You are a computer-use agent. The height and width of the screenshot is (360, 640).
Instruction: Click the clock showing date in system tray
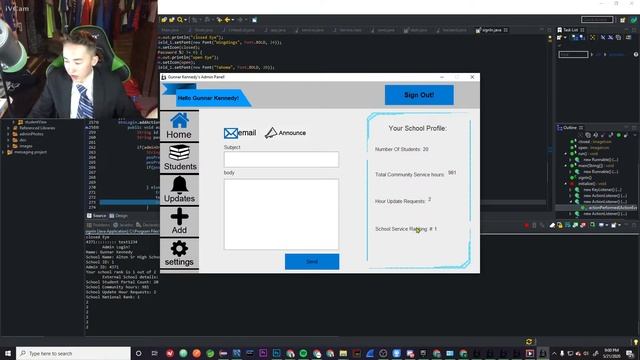coord(611,353)
